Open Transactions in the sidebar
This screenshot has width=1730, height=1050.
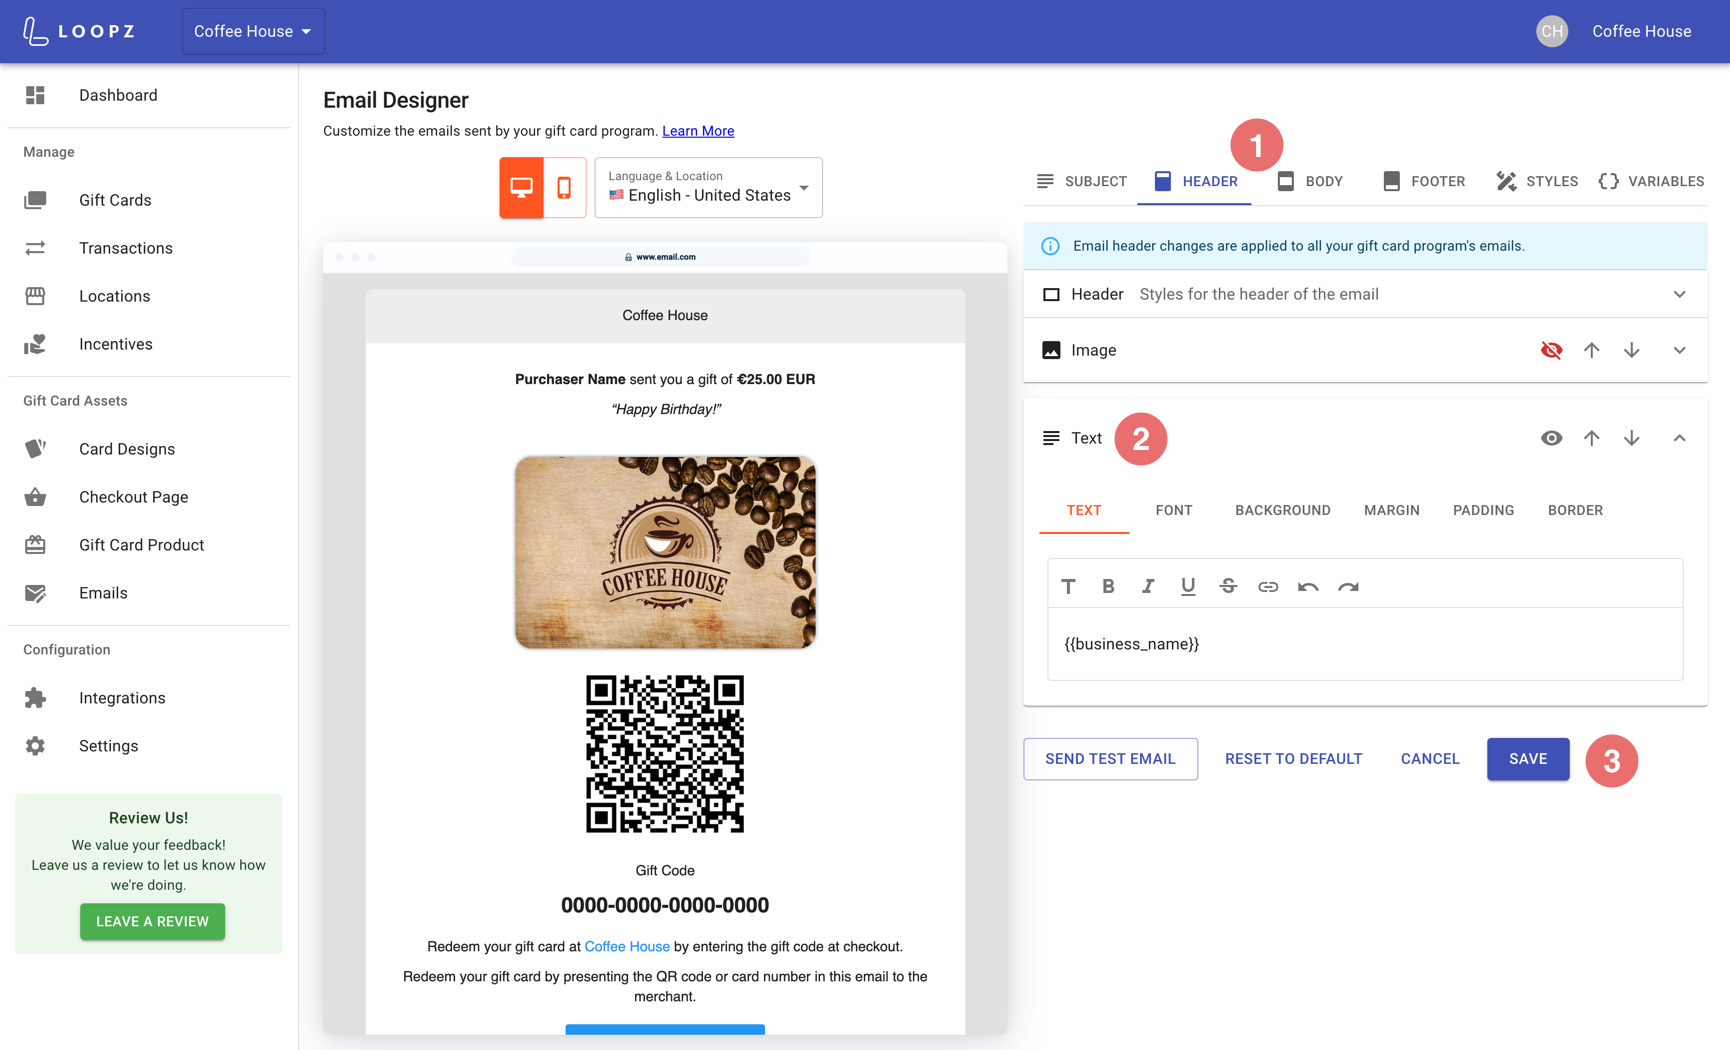pos(148,248)
